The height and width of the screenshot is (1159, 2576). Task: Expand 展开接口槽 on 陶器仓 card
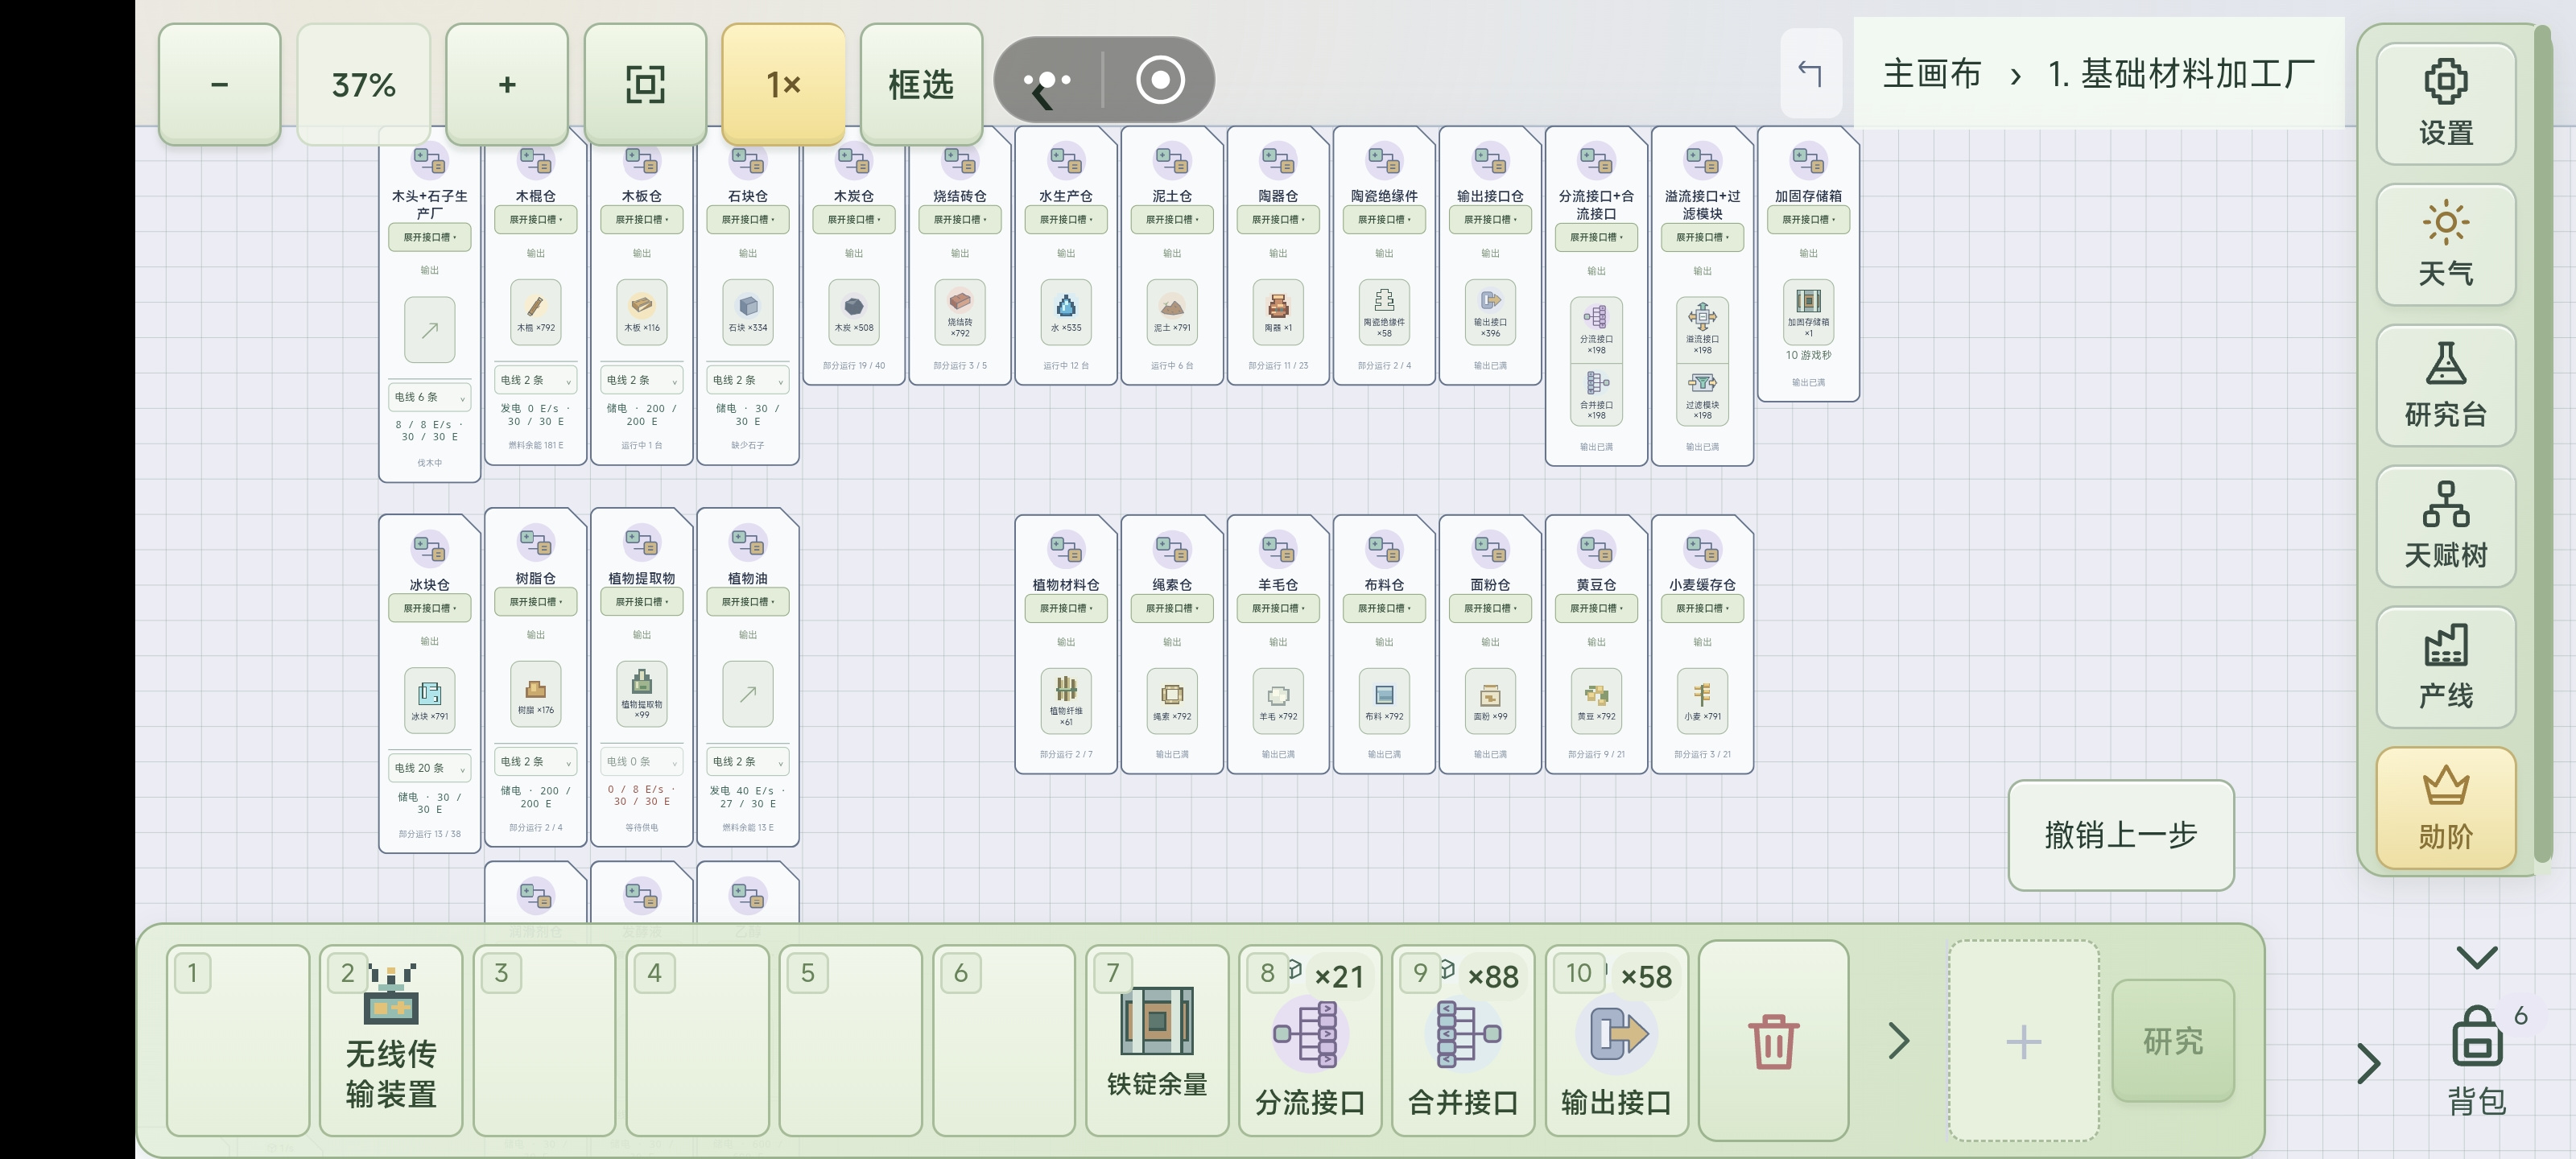point(1278,220)
